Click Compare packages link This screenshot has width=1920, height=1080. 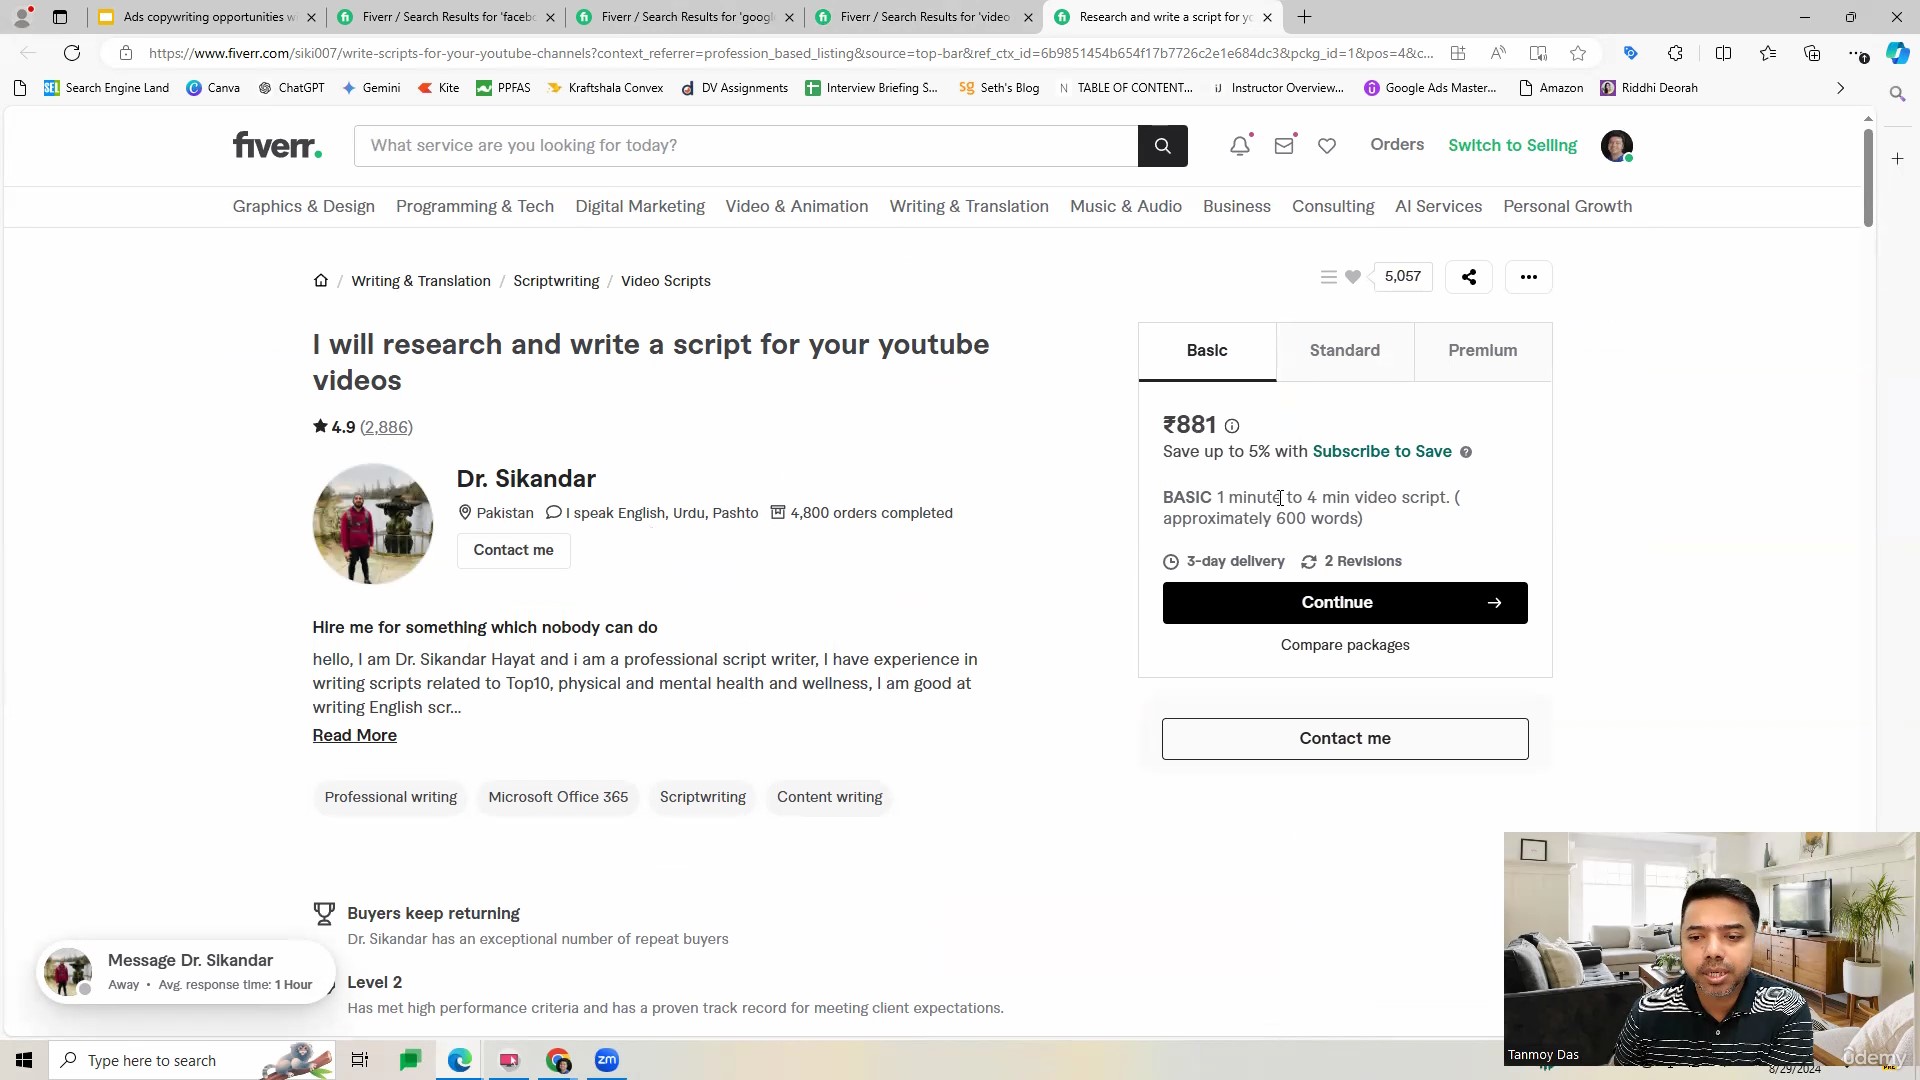click(1345, 645)
